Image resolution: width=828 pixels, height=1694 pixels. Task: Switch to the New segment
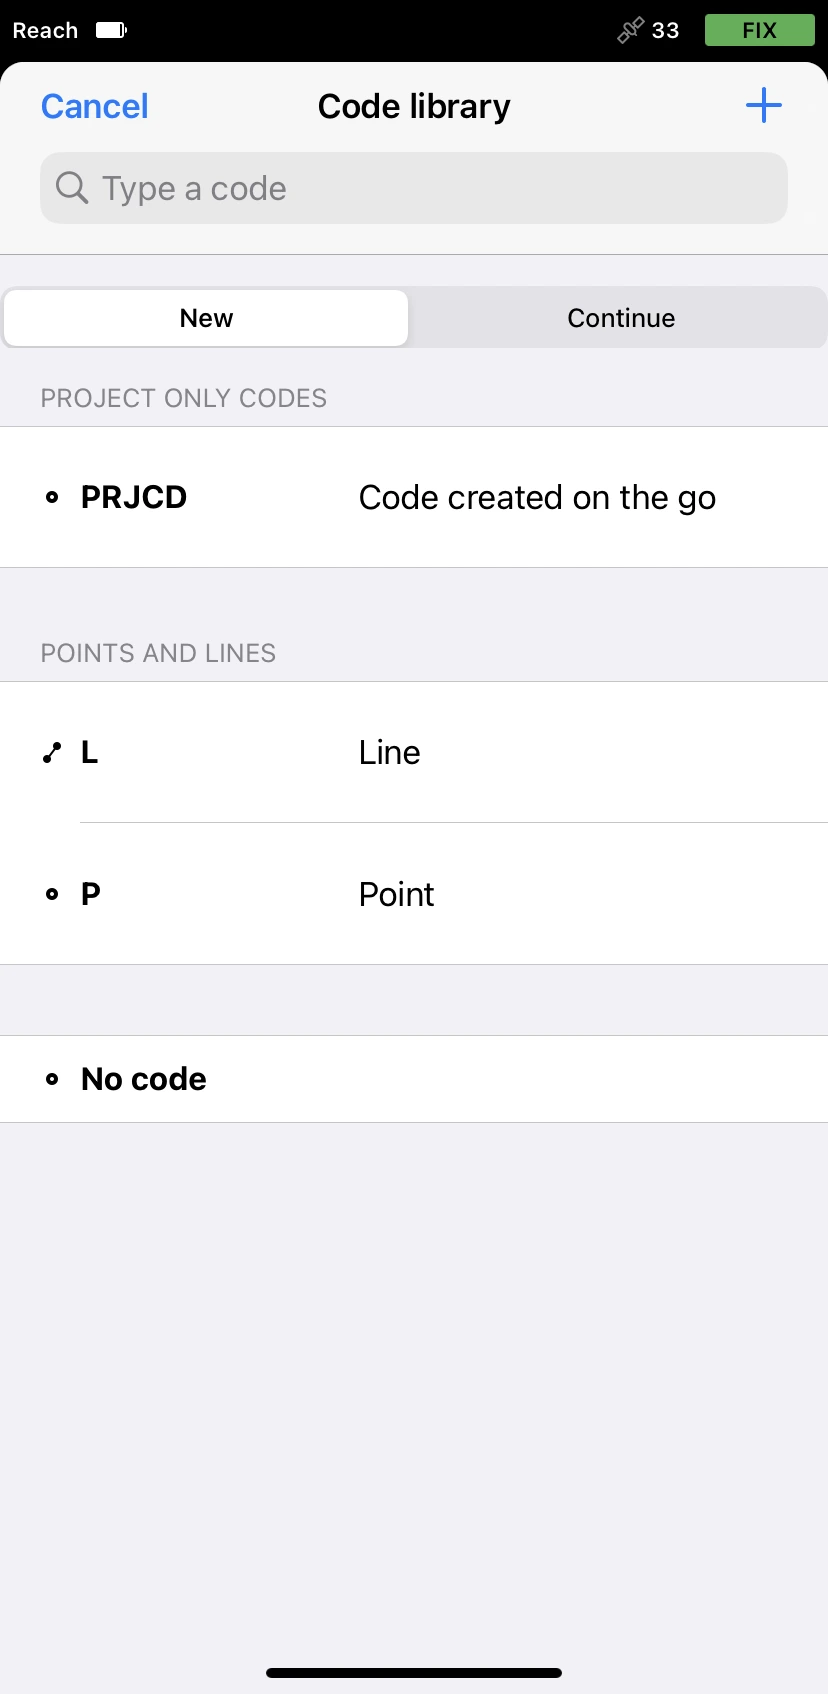point(206,318)
